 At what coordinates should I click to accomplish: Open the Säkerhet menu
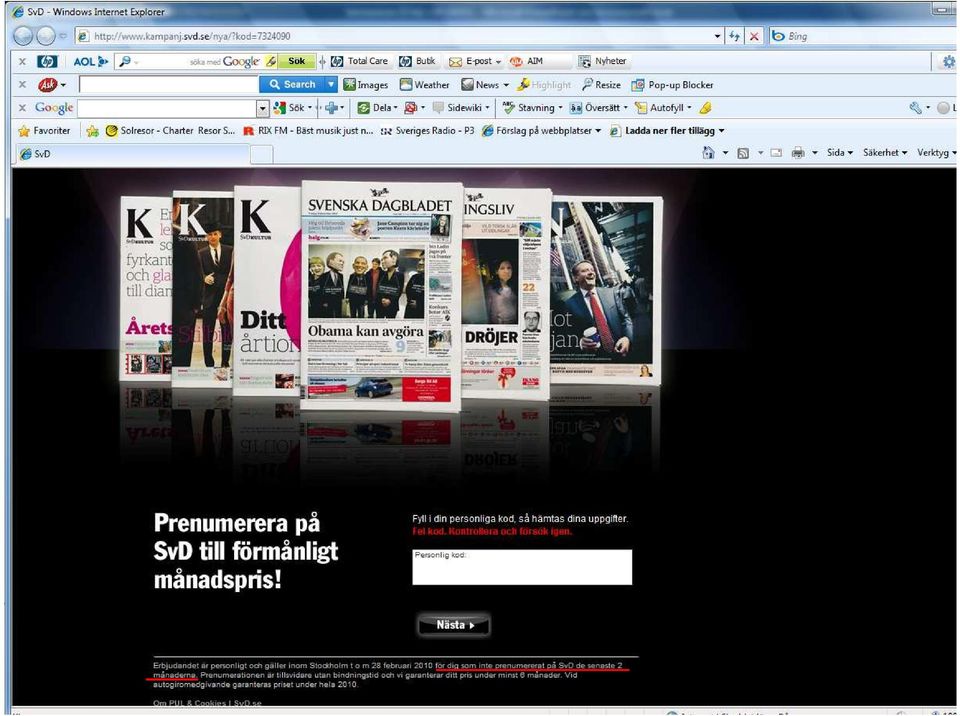[x=885, y=153]
